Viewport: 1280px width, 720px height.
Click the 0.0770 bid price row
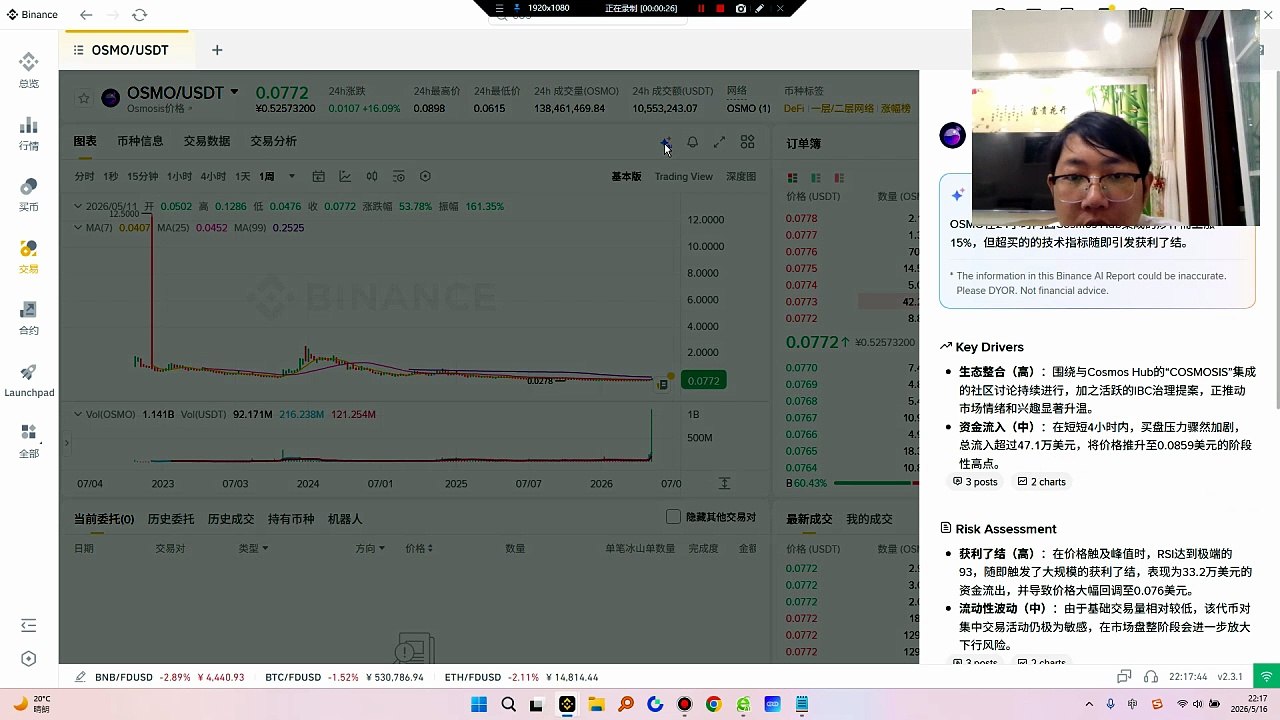(852, 368)
